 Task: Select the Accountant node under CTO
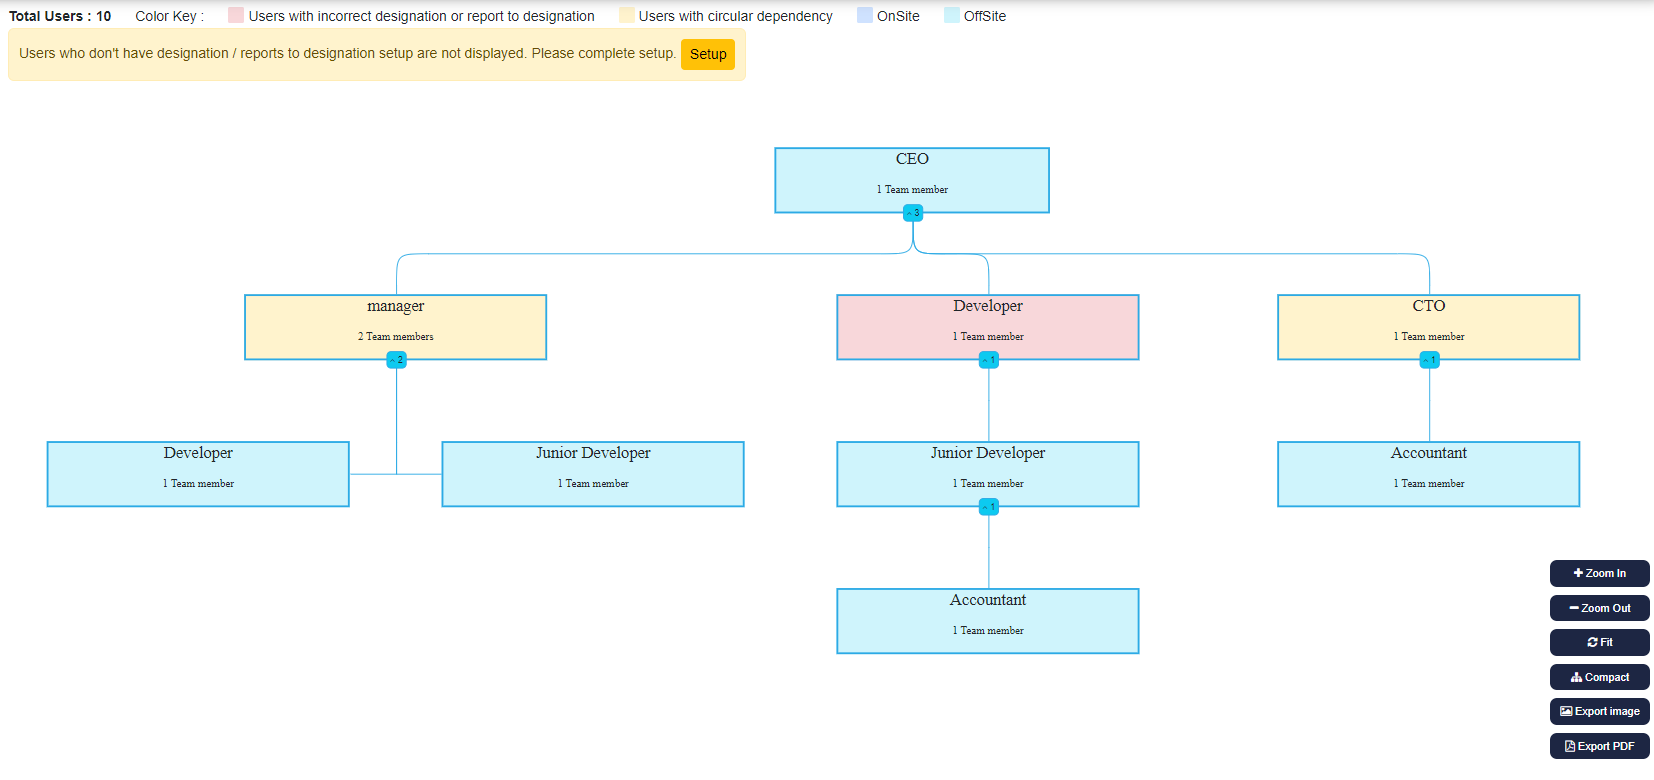click(x=1428, y=471)
